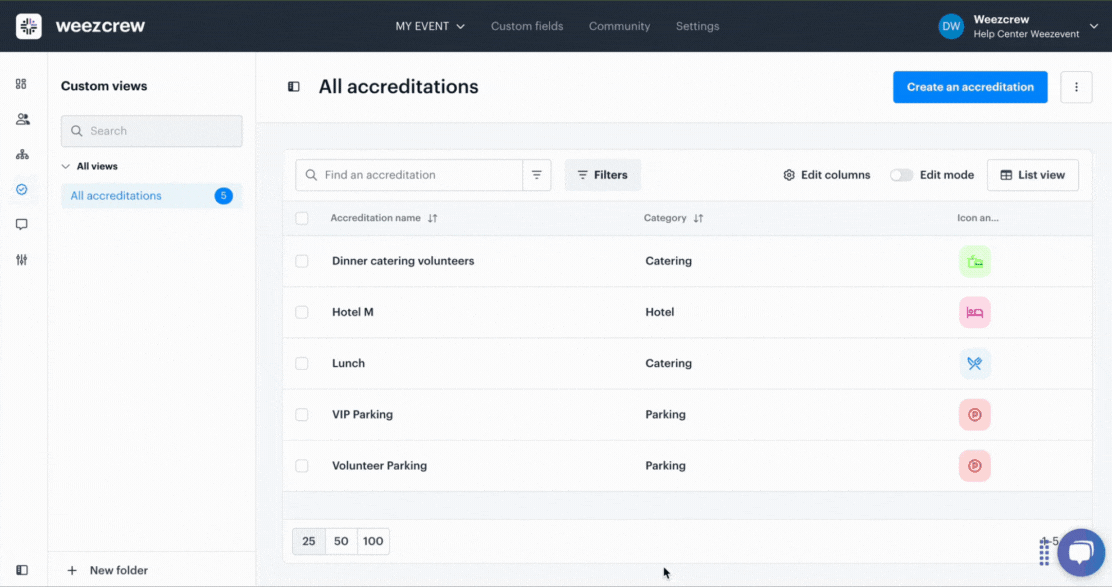Click the Hotel M pink bed icon

click(x=974, y=313)
